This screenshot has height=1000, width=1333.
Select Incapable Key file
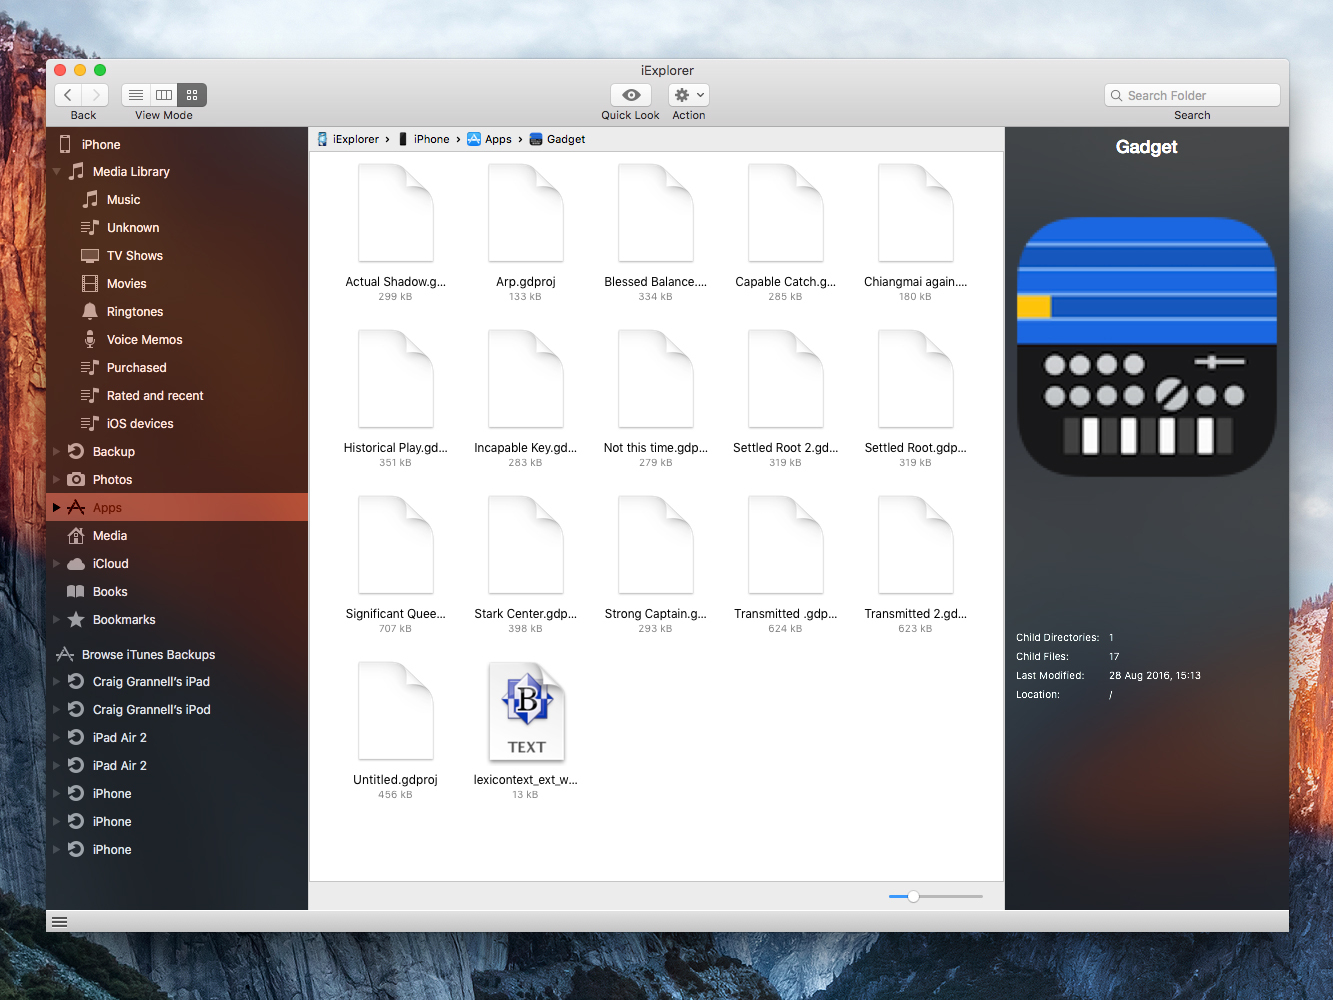click(526, 398)
